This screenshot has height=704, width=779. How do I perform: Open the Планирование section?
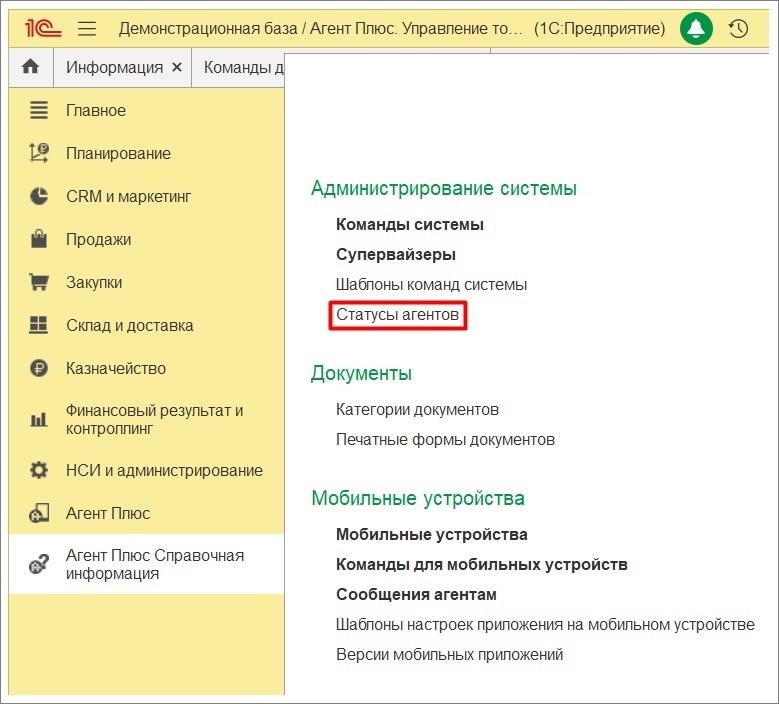[x=118, y=153]
